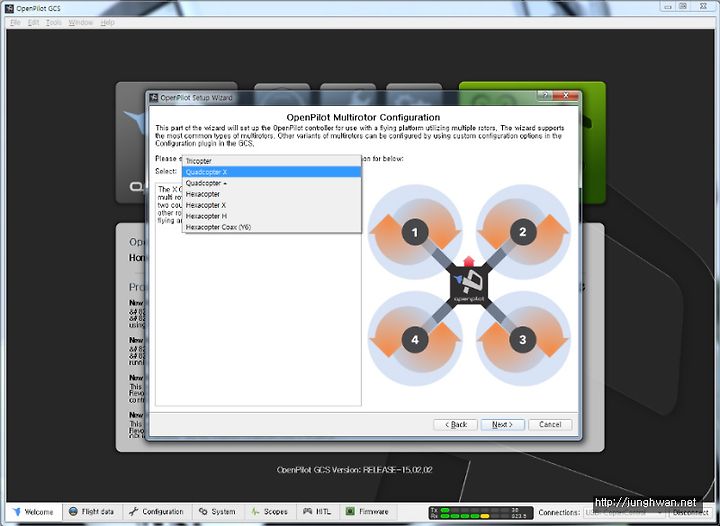Choose Quadcopter X option
This screenshot has width=720, height=526.
coord(272,172)
